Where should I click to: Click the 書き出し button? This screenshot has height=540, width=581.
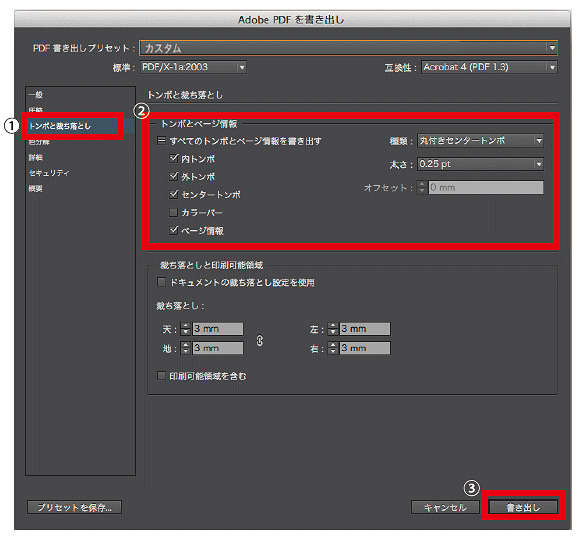click(523, 507)
